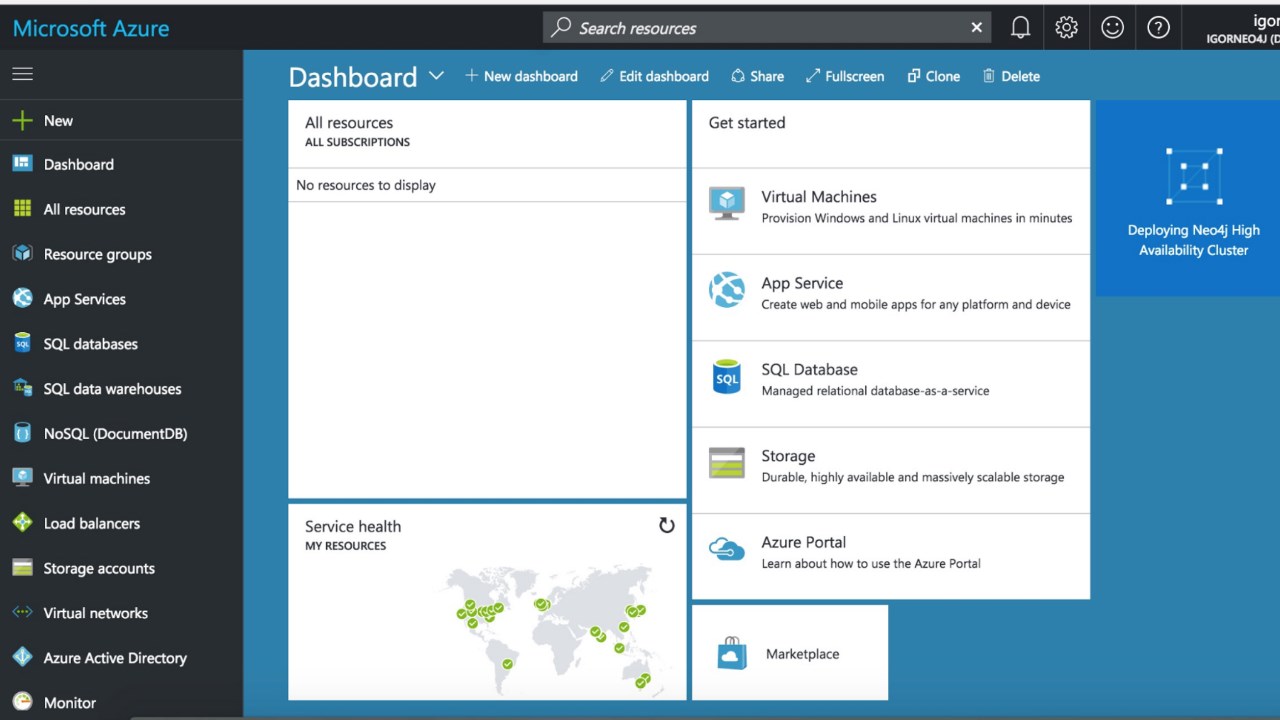
Task: Click the SQL data warehouses icon
Action: click(x=22, y=389)
